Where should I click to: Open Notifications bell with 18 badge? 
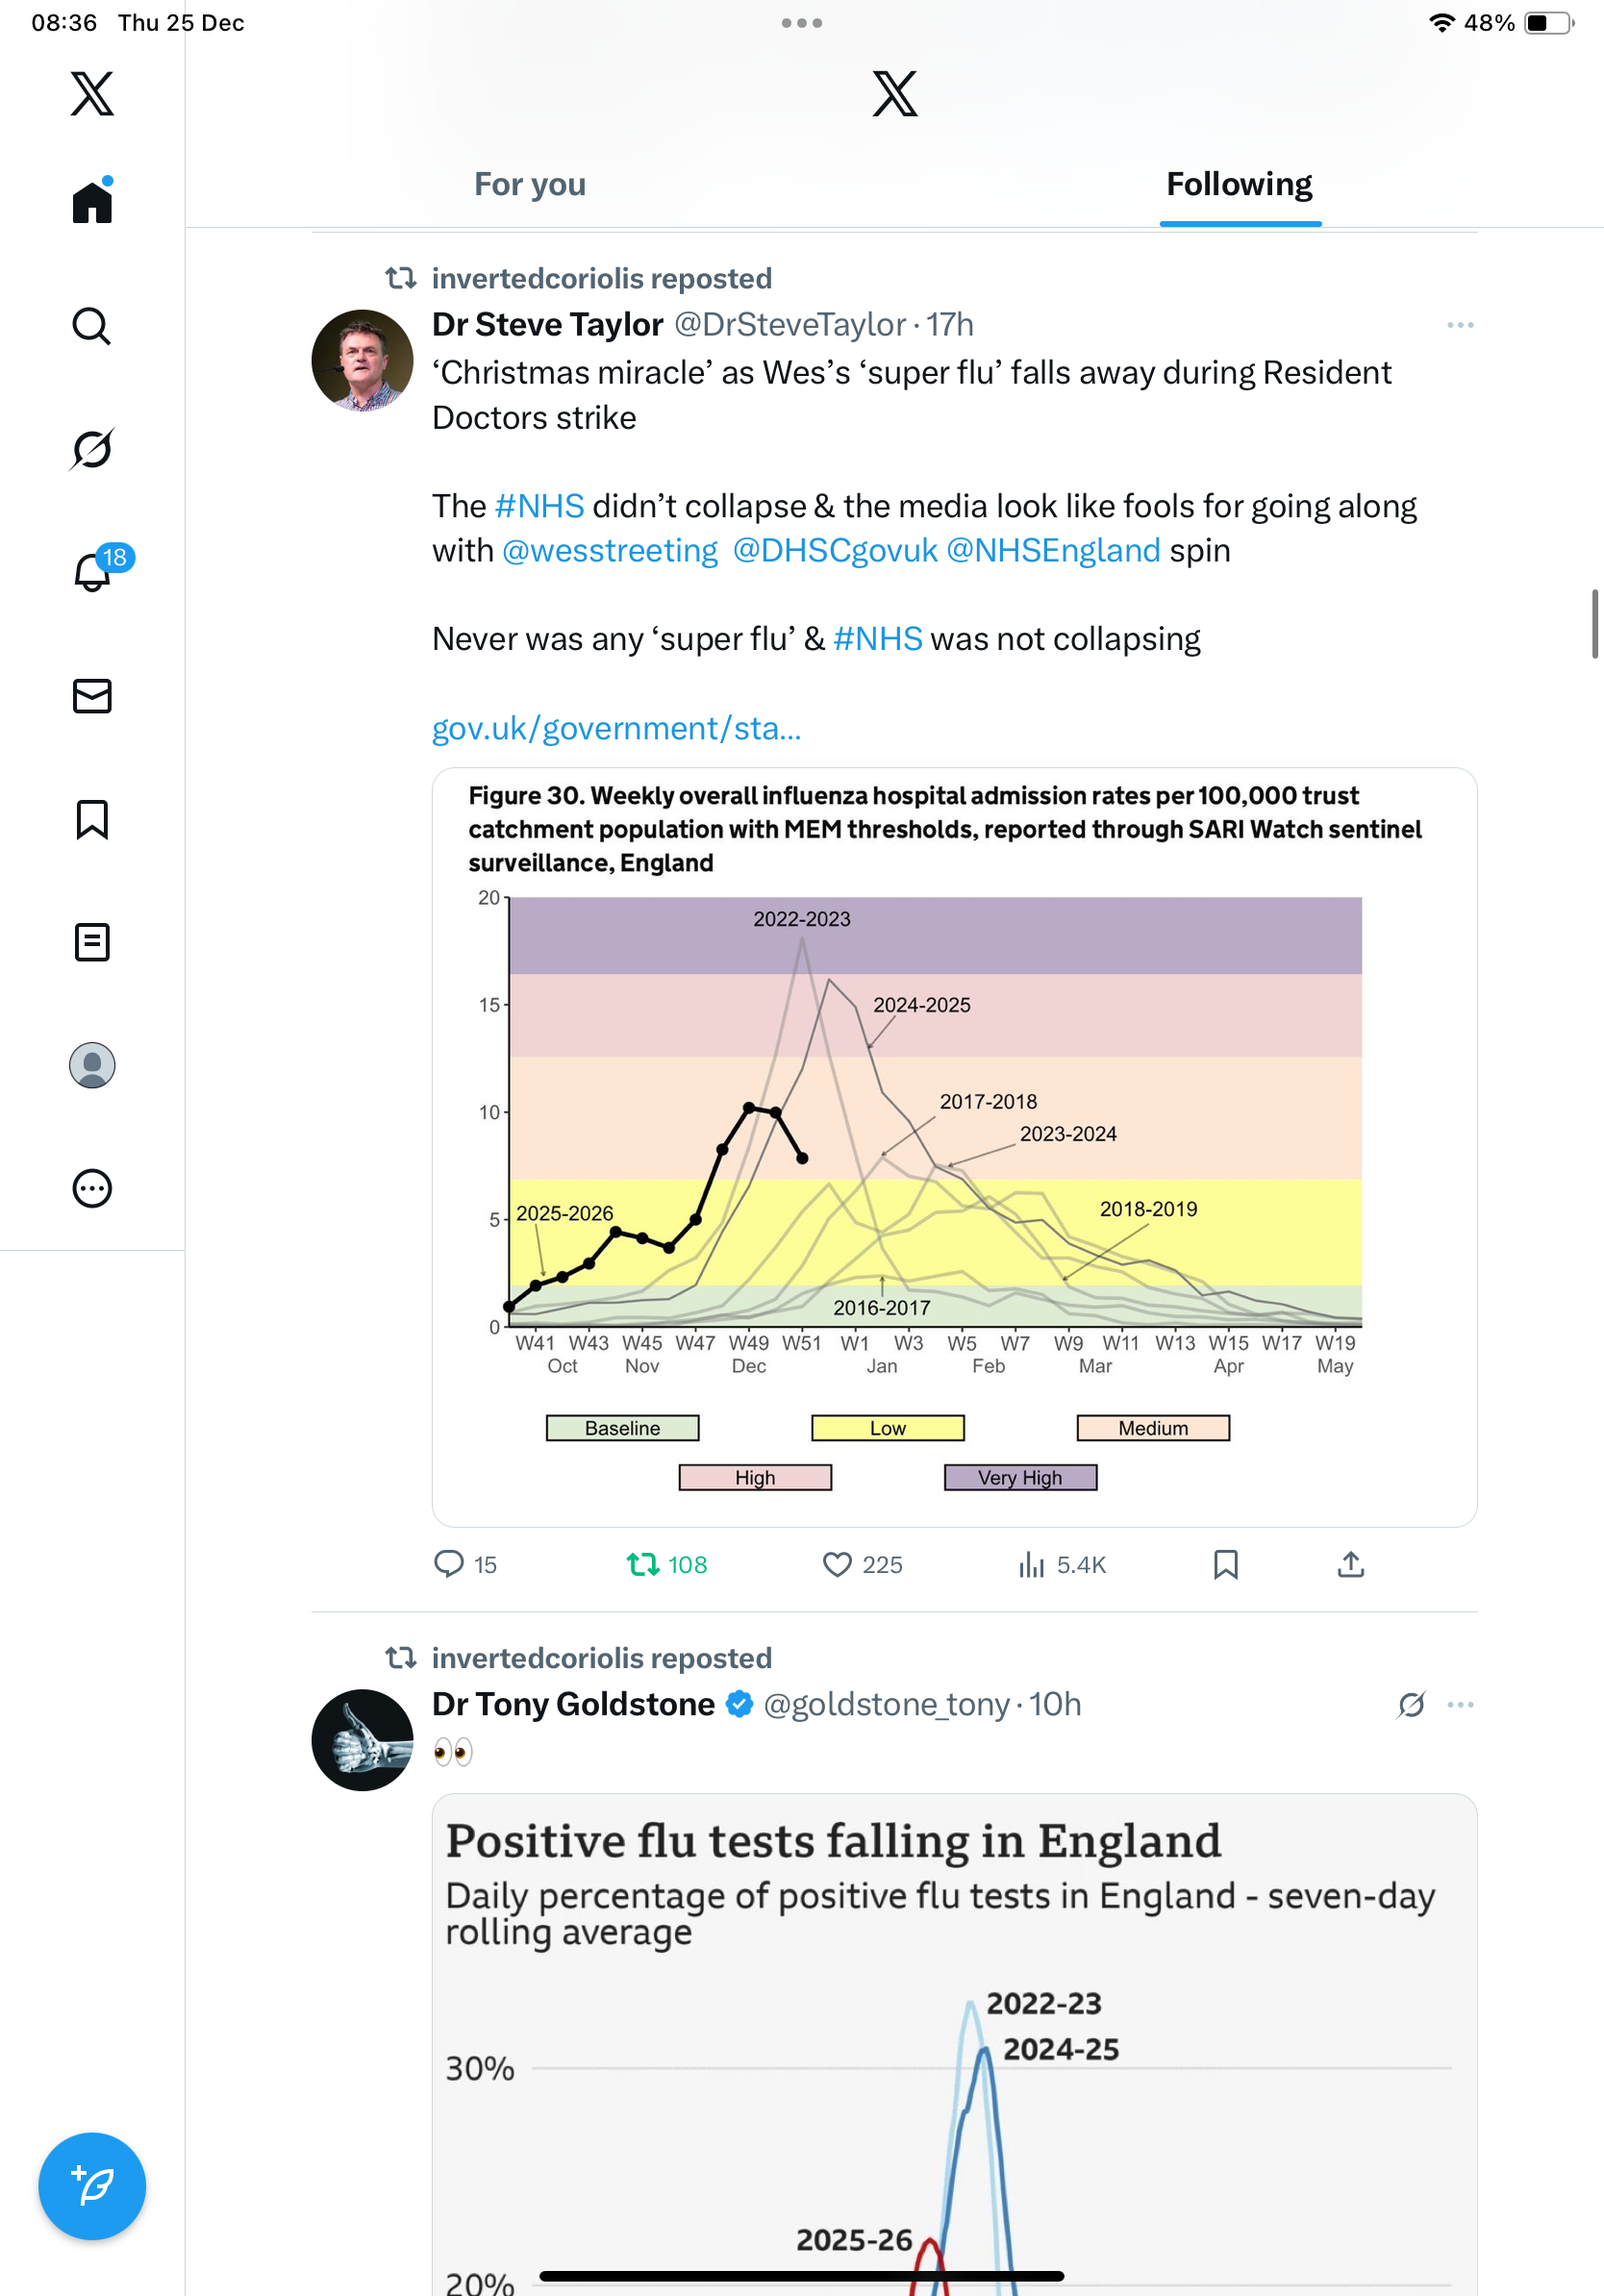[x=93, y=572]
